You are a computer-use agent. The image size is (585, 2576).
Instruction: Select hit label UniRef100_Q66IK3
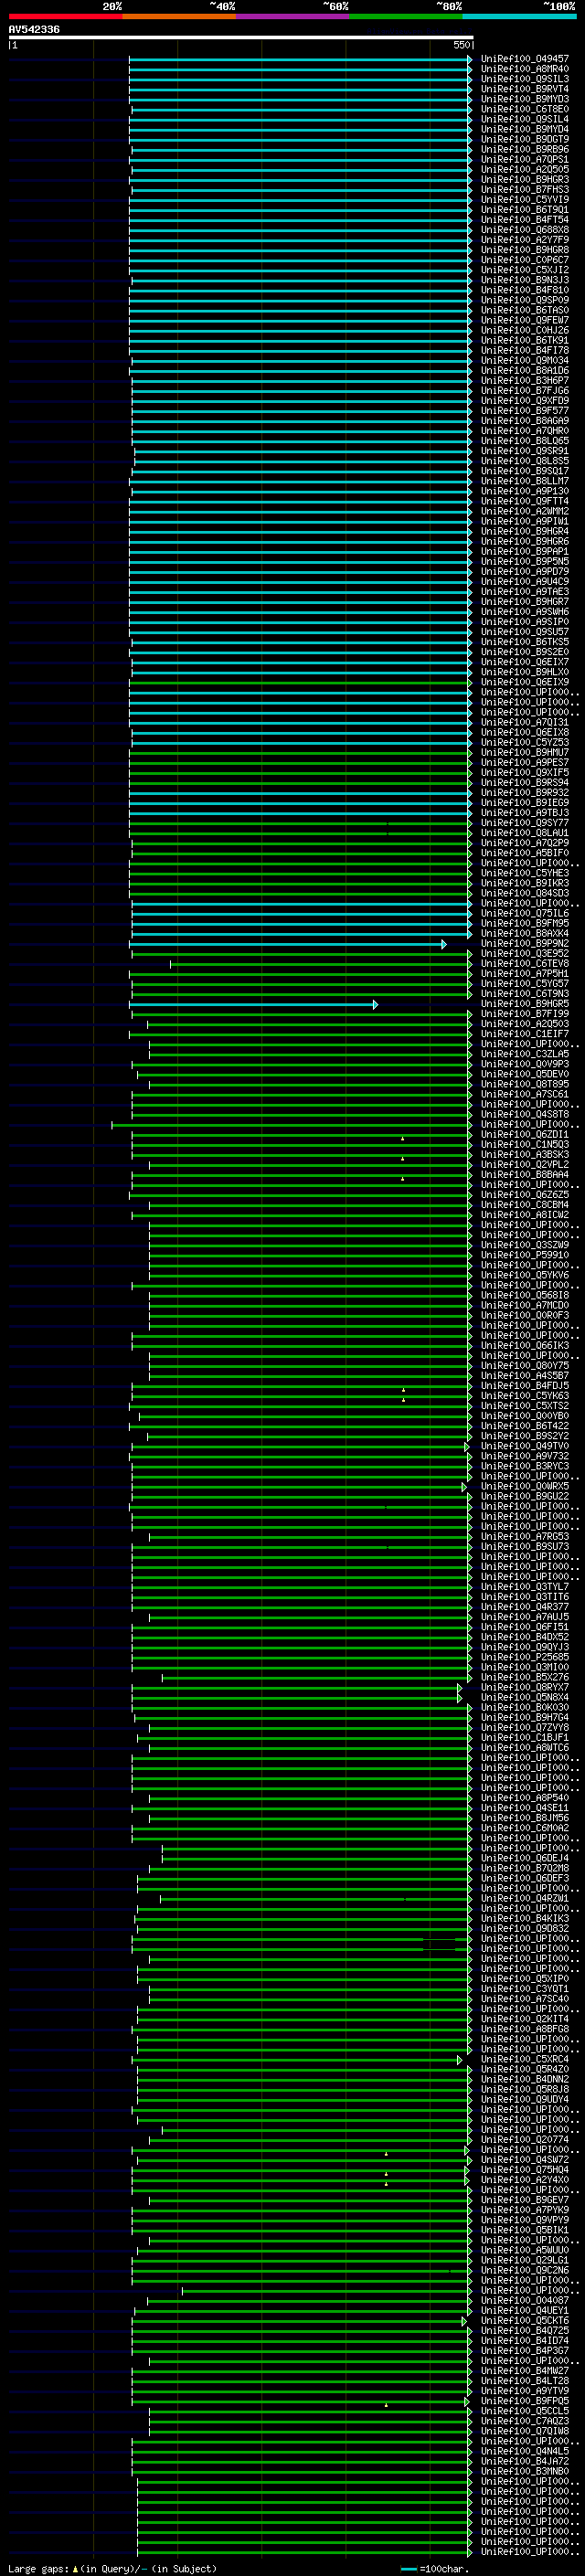click(525, 1346)
